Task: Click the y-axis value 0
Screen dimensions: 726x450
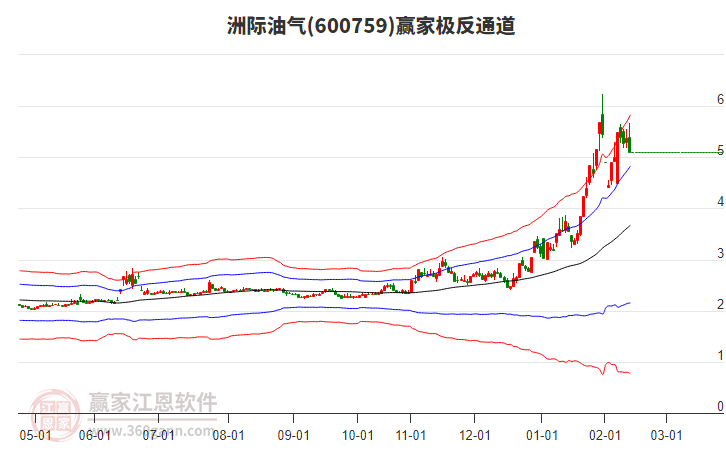Action: (720, 406)
